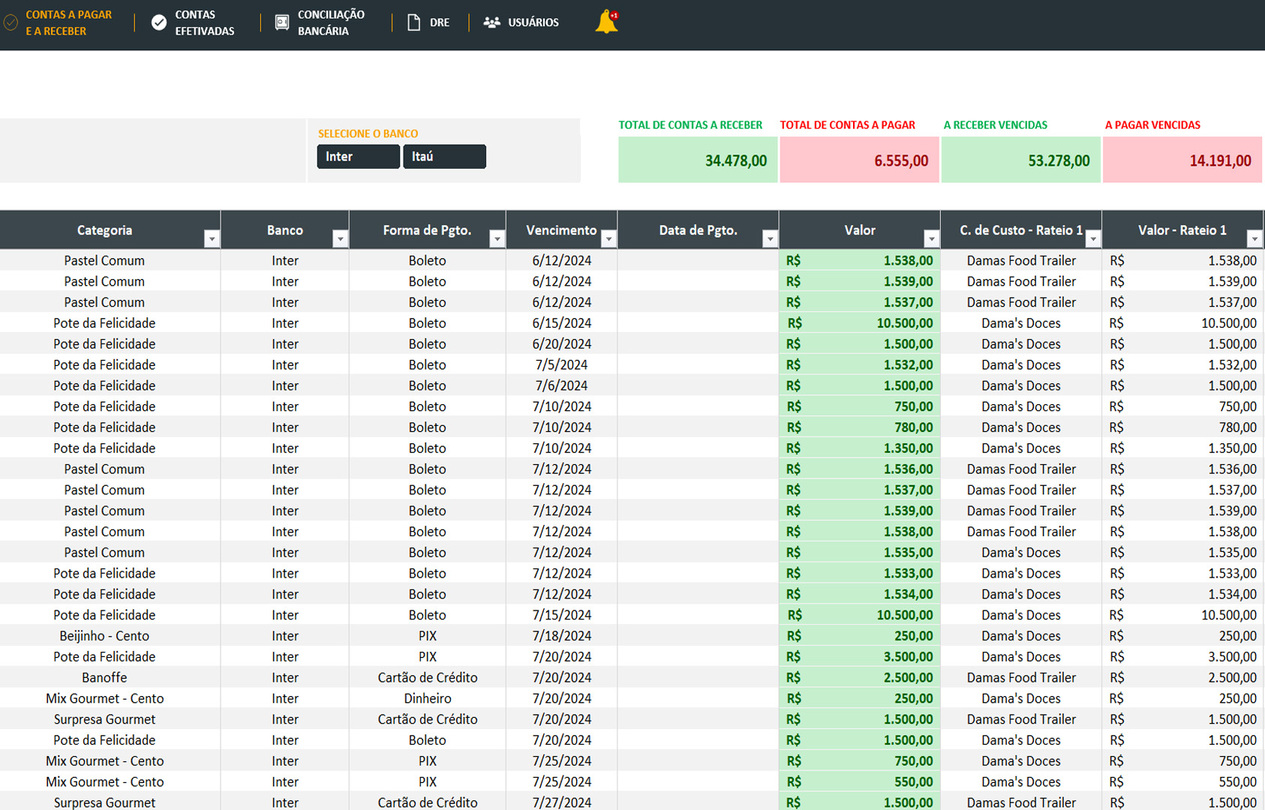
Task: Open the Vencimento column filter dropdown
Action: click(x=608, y=239)
